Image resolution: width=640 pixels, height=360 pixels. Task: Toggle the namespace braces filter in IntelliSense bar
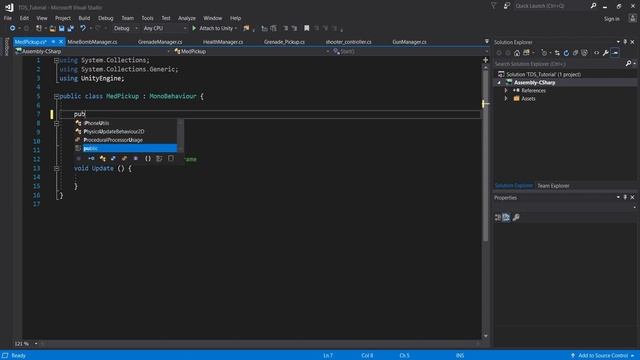[148, 158]
